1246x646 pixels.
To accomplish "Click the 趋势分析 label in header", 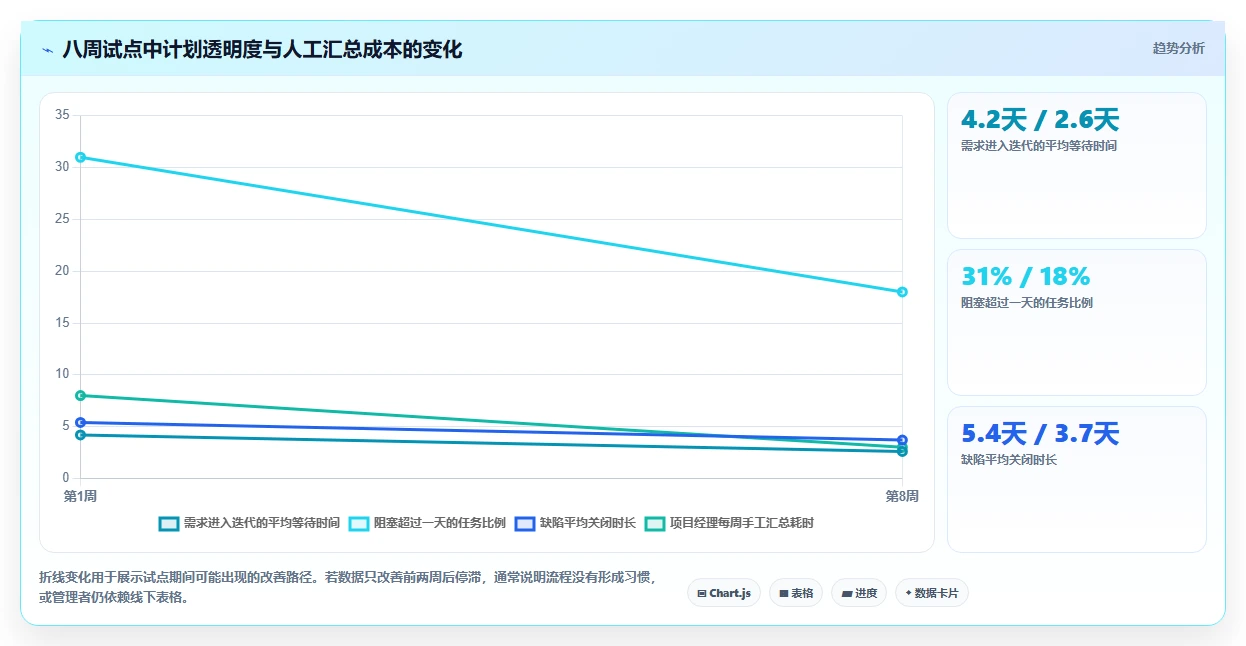I will (1178, 48).
